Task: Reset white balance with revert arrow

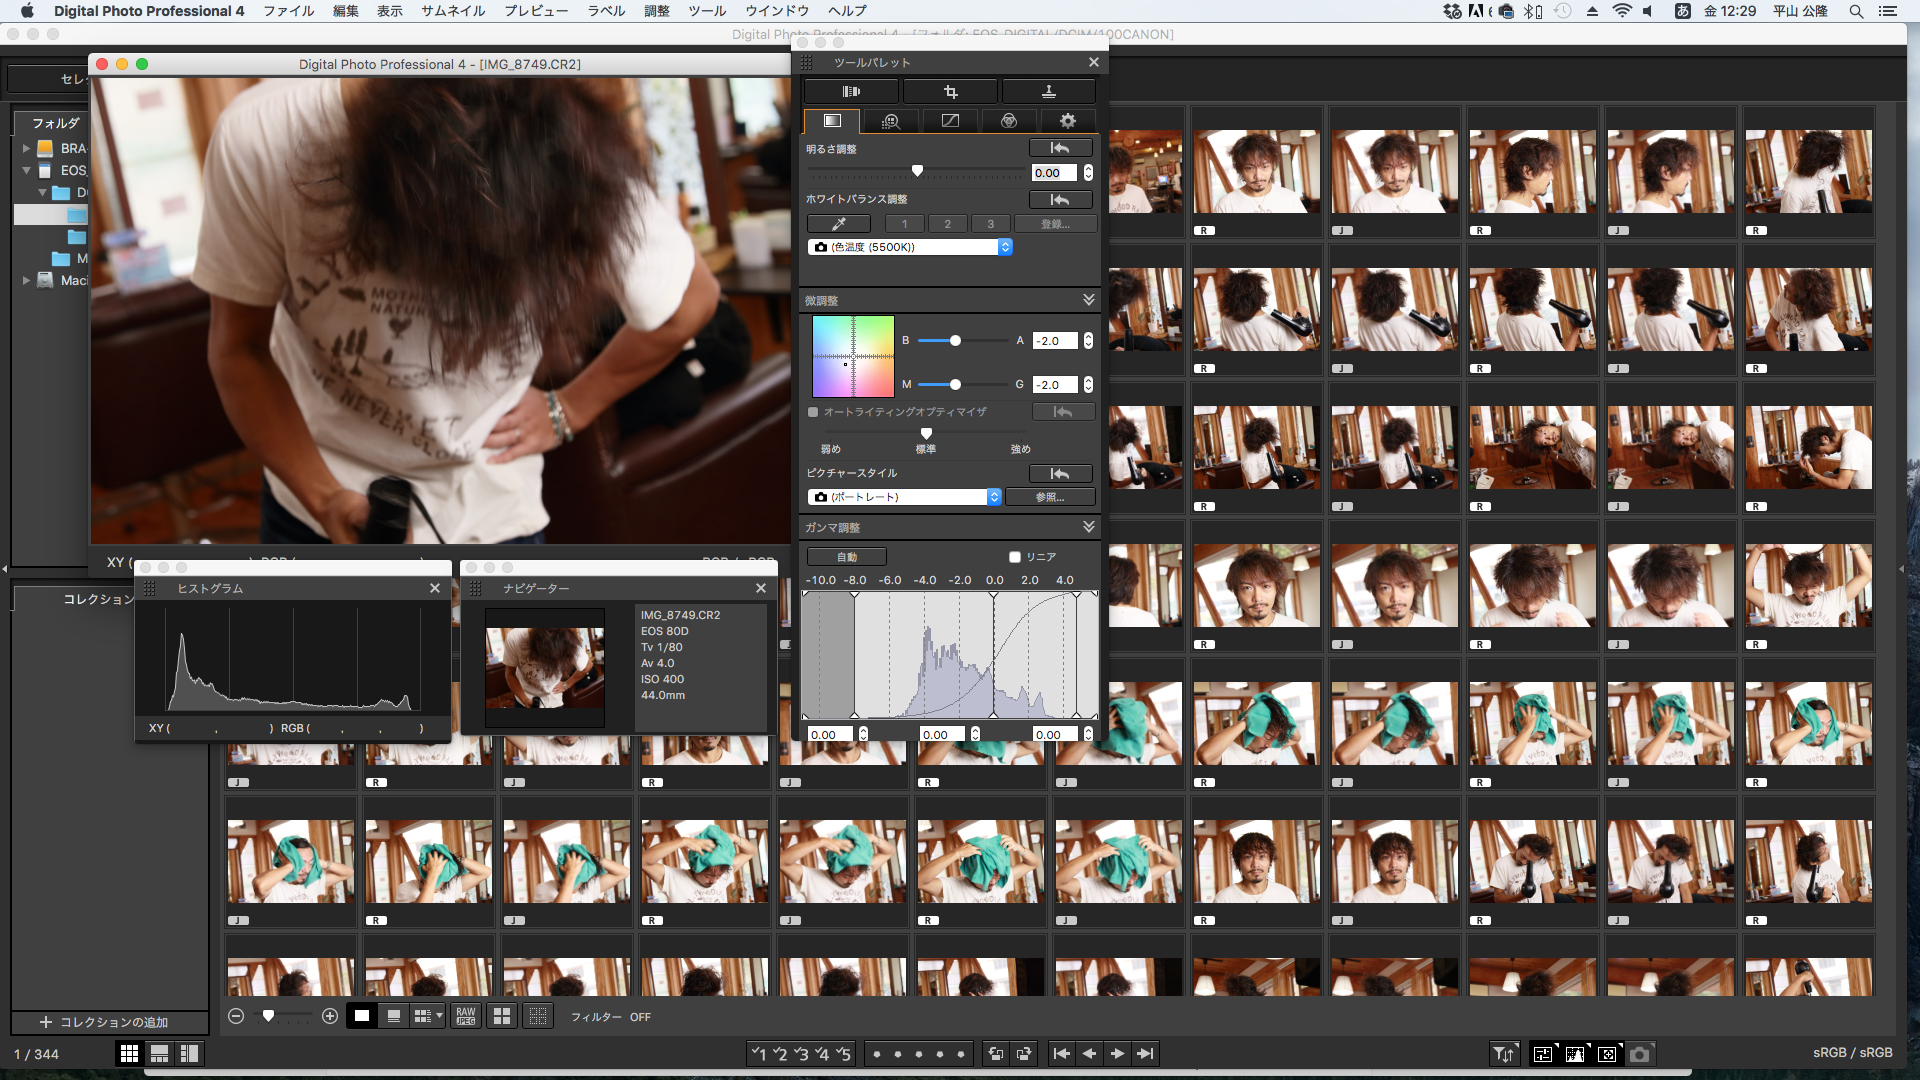Action: (x=1060, y=200)
